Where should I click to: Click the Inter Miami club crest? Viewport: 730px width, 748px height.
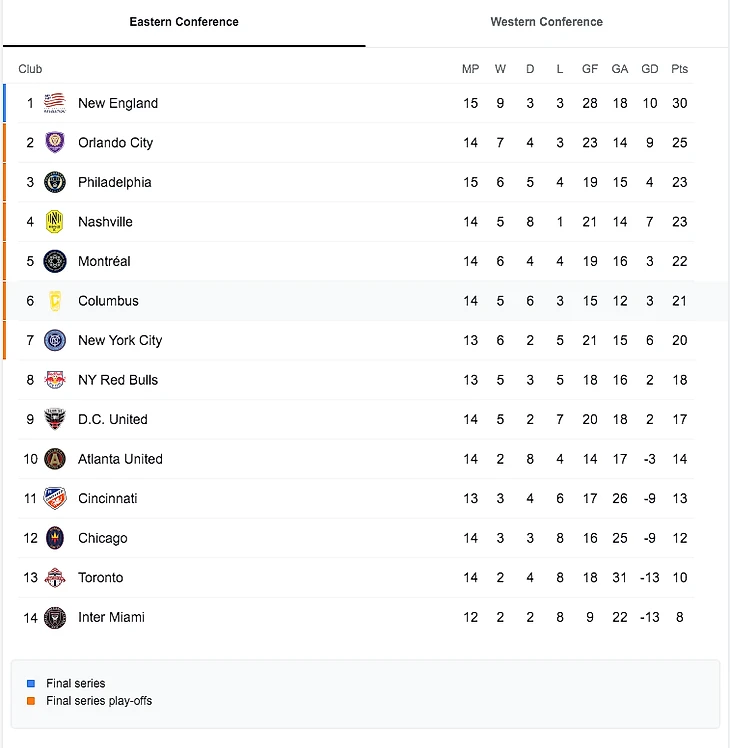click(x=55, y=617)
